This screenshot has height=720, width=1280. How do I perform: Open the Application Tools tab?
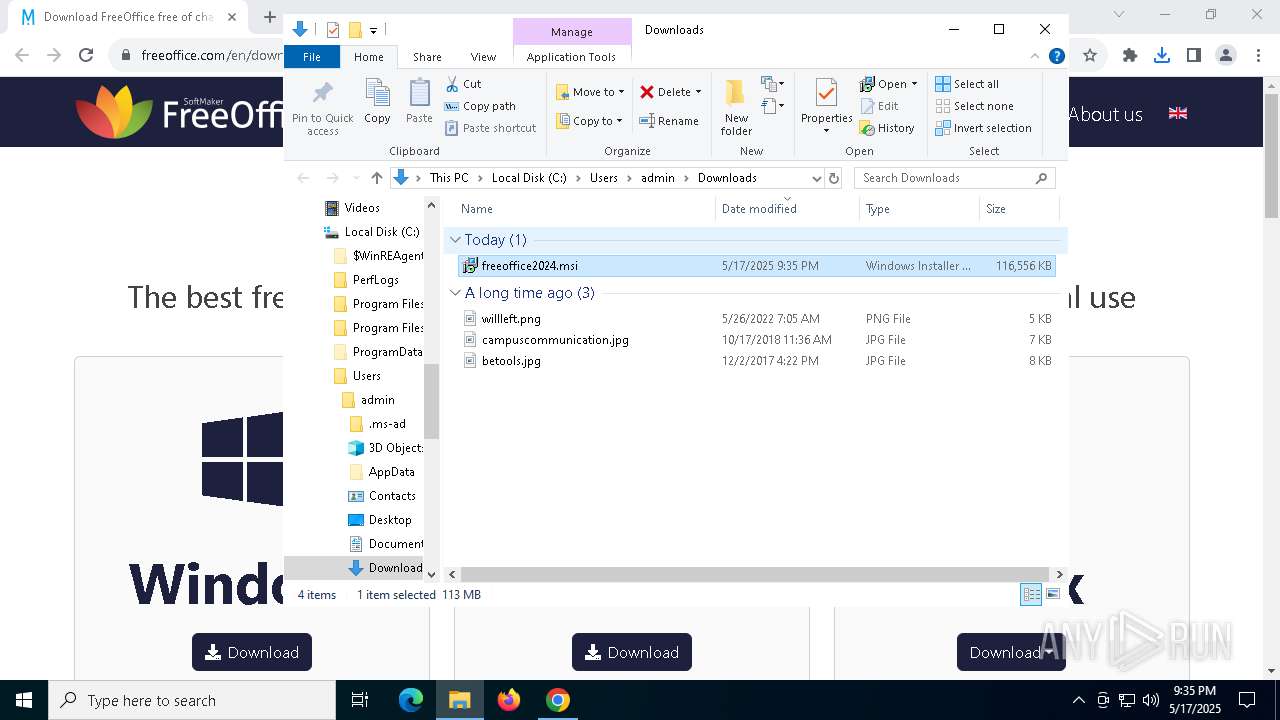571,57
